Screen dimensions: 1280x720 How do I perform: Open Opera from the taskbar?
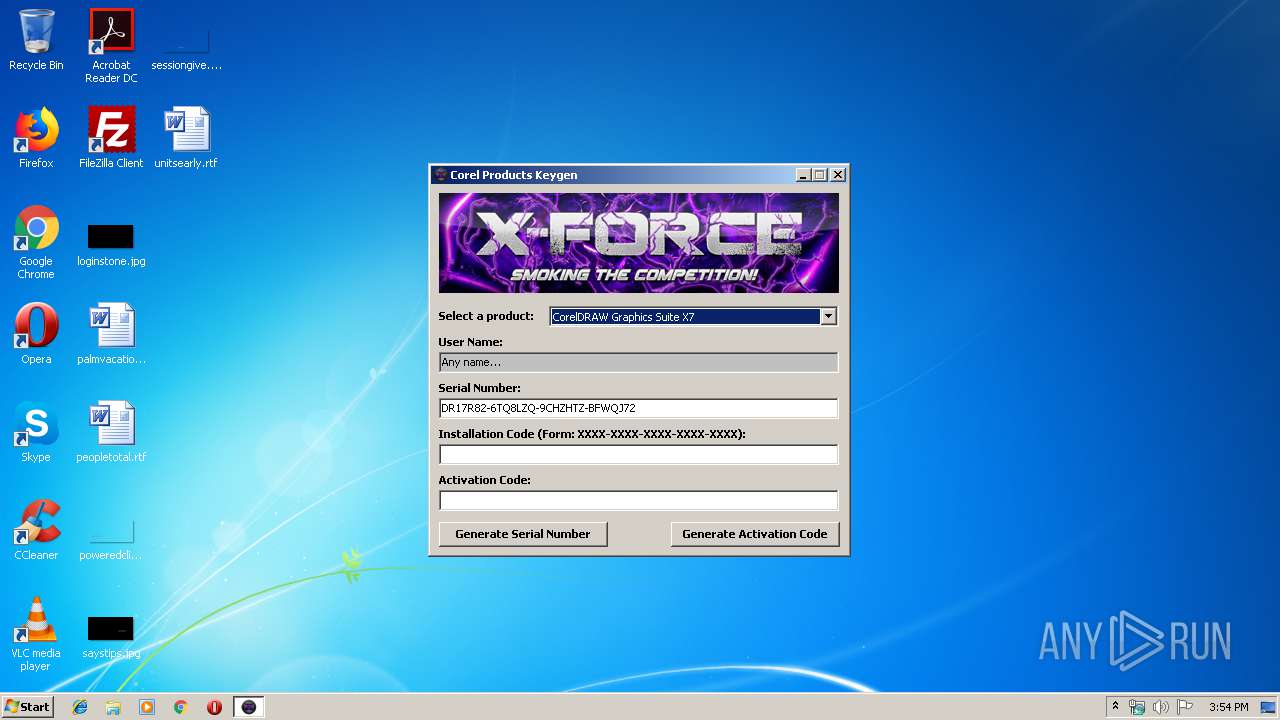[x=214, y=707]
